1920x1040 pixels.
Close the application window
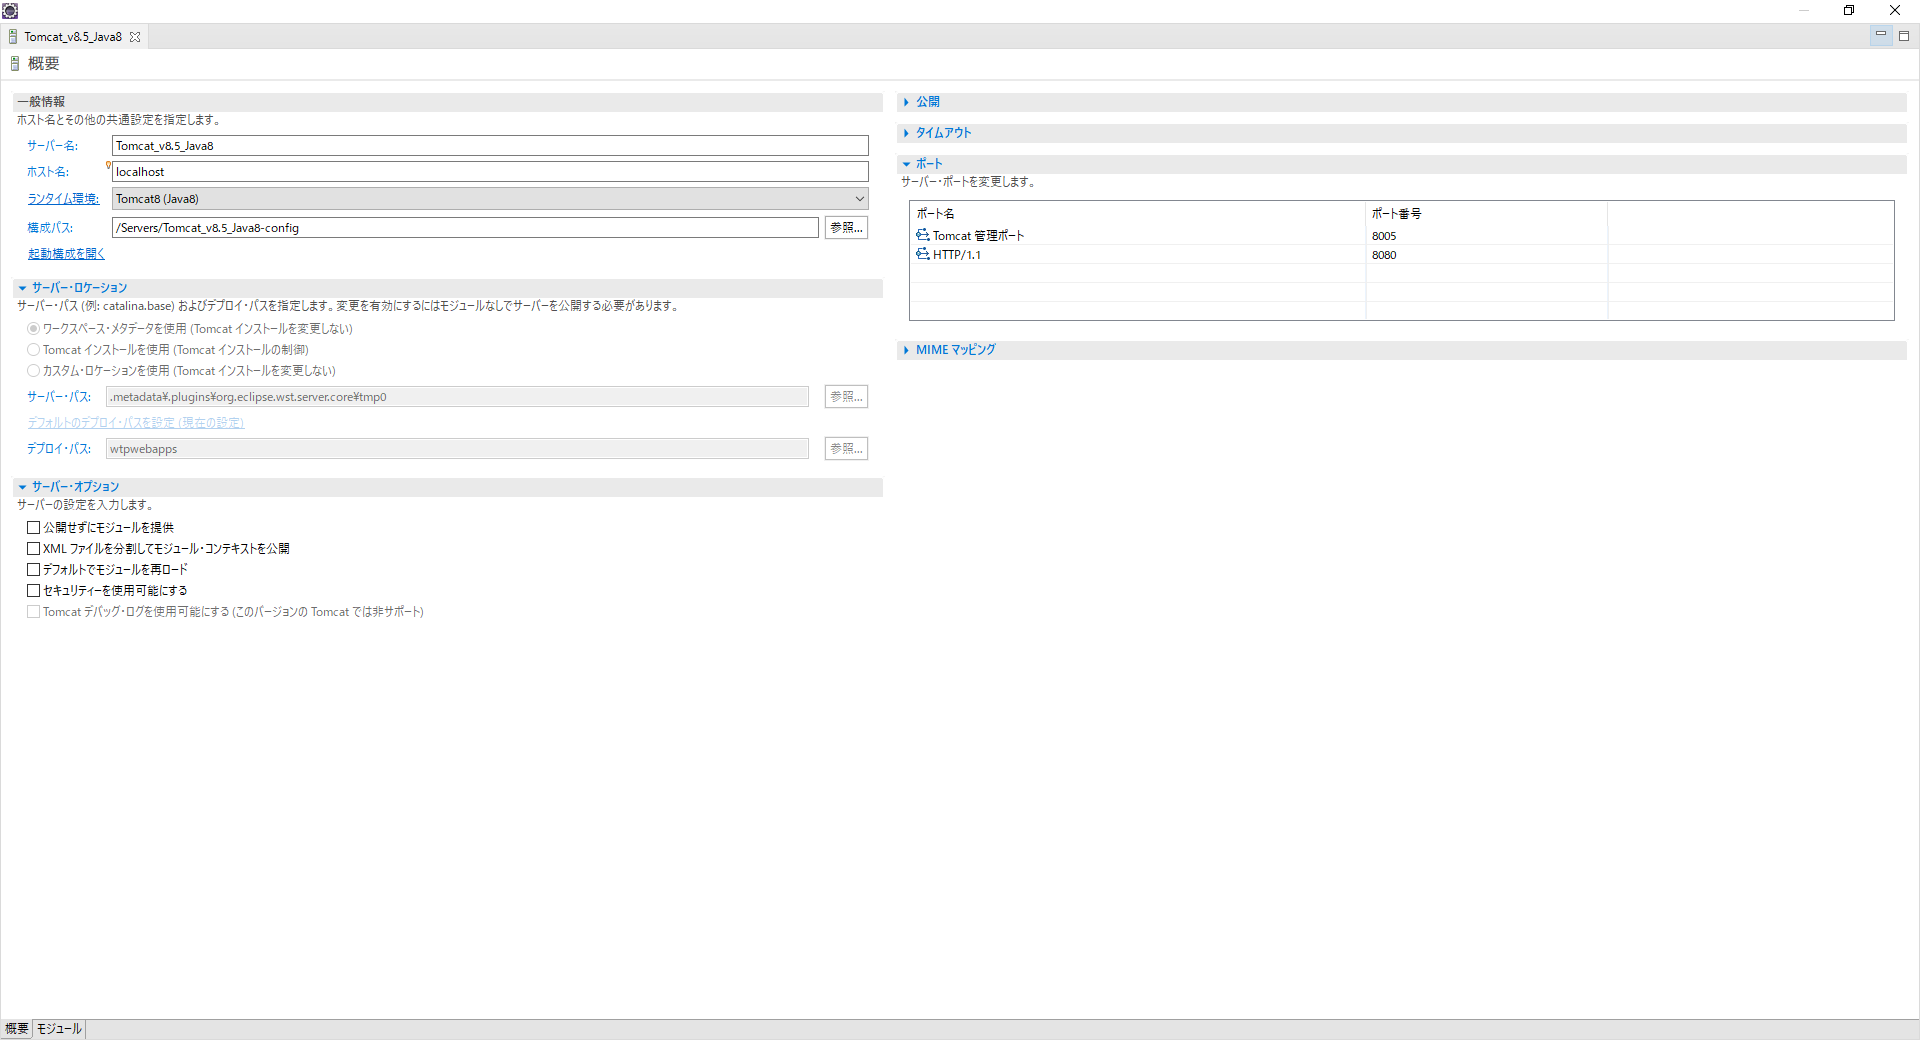tap(1895, 10)
